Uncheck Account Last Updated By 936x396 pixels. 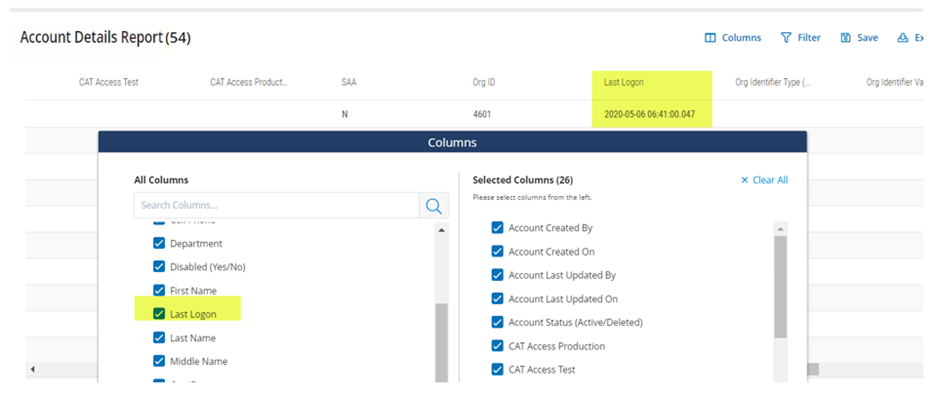(497, 275)
